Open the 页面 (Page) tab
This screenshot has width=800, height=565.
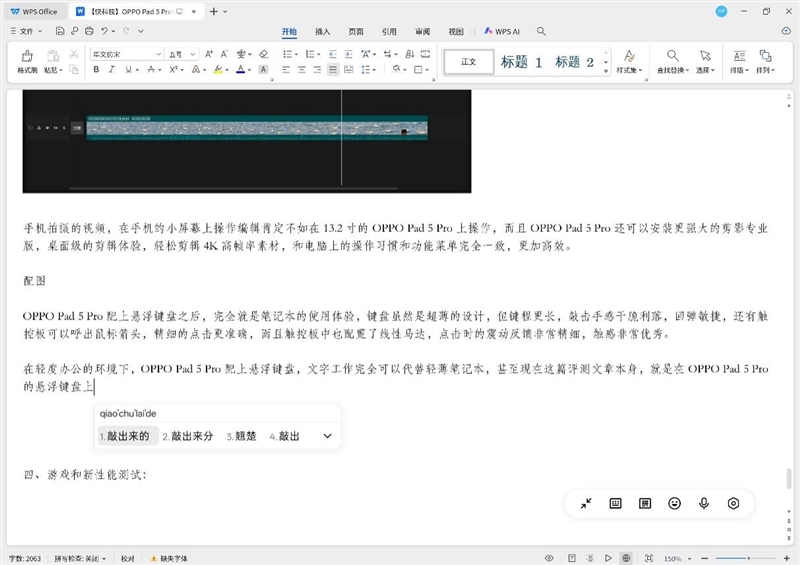click(x=356, y=32)
